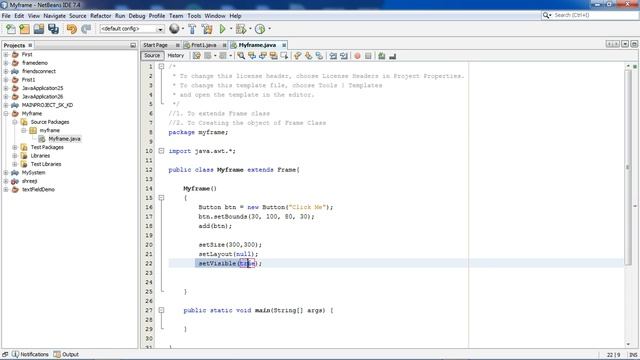The width and height of the screenshot is (640, 360).
Task: Expand the First project node
Action: (6, 54)
